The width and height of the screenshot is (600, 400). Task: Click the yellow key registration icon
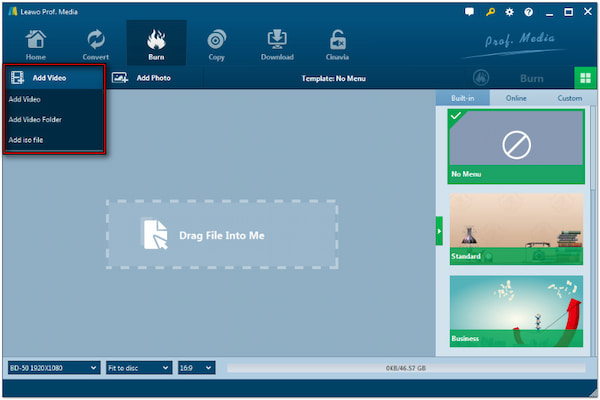coord(489,11)
